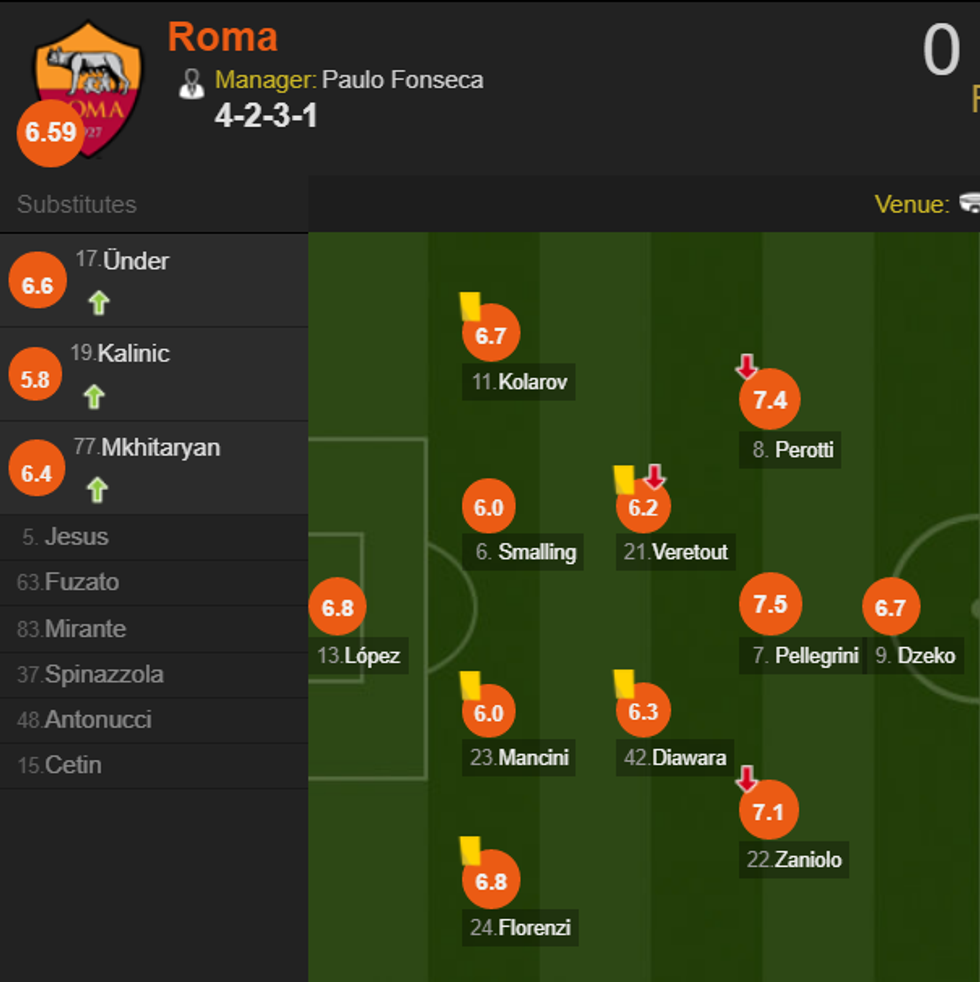This screenshot has width=980, height=982.
Task: Select Dzeko's 6.7 rating badge
Action: [x=890, y=608]
